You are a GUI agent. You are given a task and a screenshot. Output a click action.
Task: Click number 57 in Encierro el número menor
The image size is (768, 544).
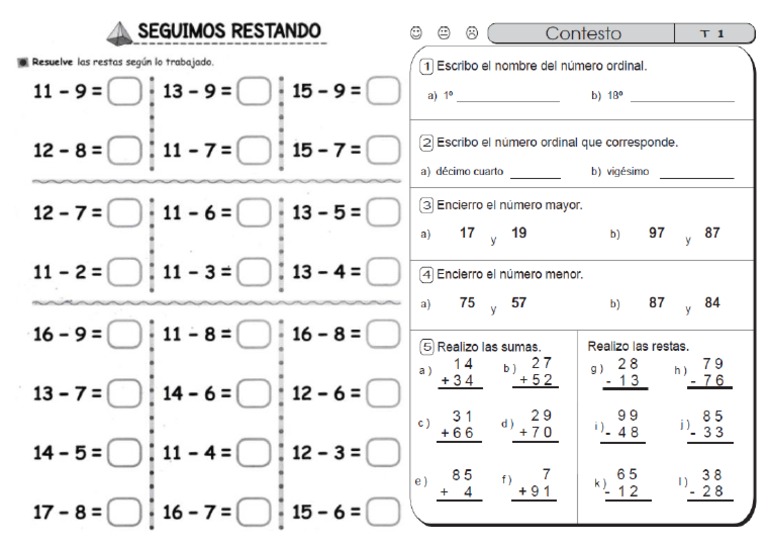519,302
